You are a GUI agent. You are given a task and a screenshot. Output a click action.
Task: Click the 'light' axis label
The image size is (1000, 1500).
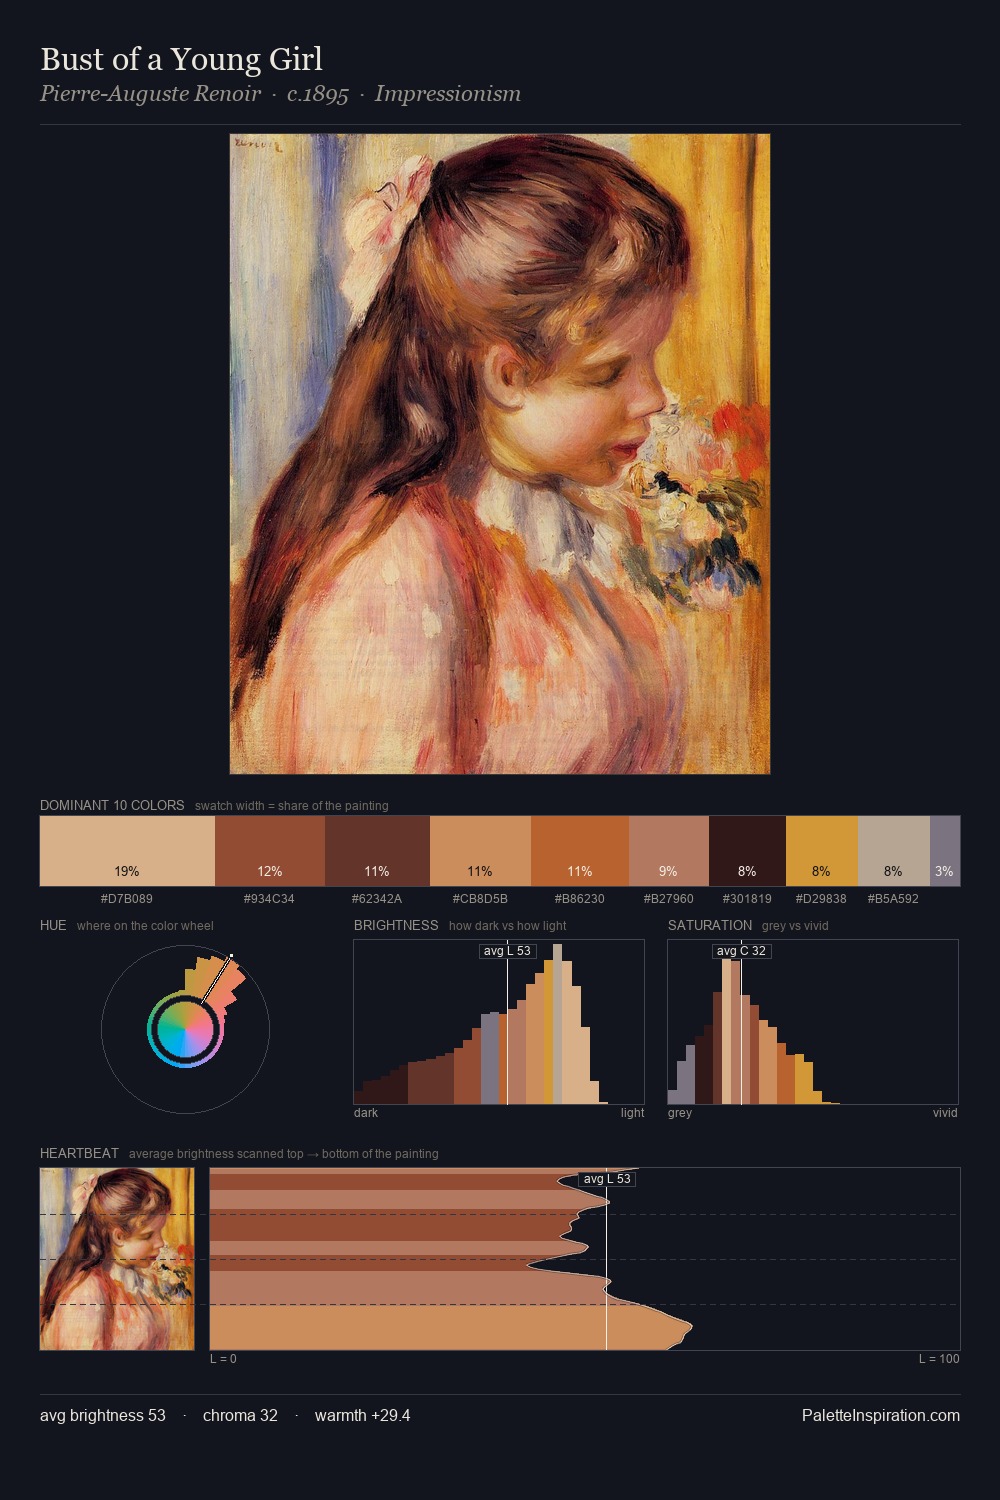pyautogui.click(x=632, y=1113)
